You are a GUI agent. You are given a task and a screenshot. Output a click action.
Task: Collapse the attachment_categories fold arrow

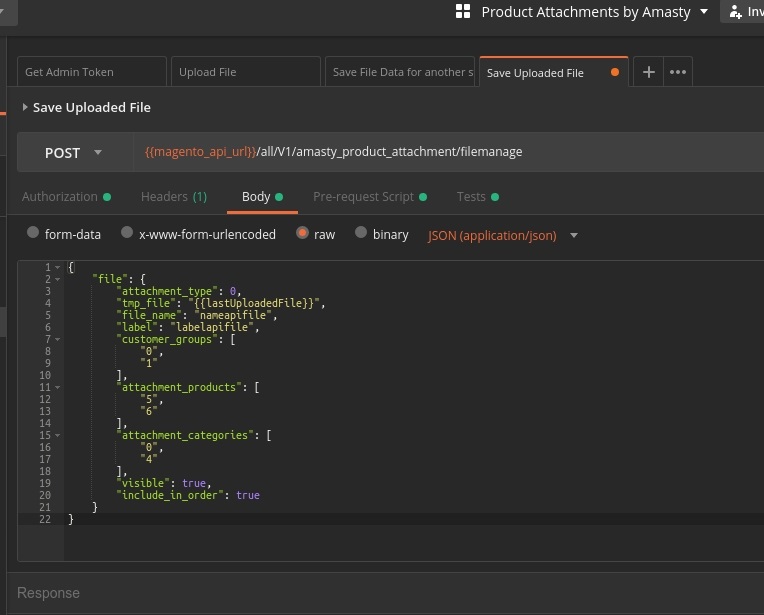59,435
